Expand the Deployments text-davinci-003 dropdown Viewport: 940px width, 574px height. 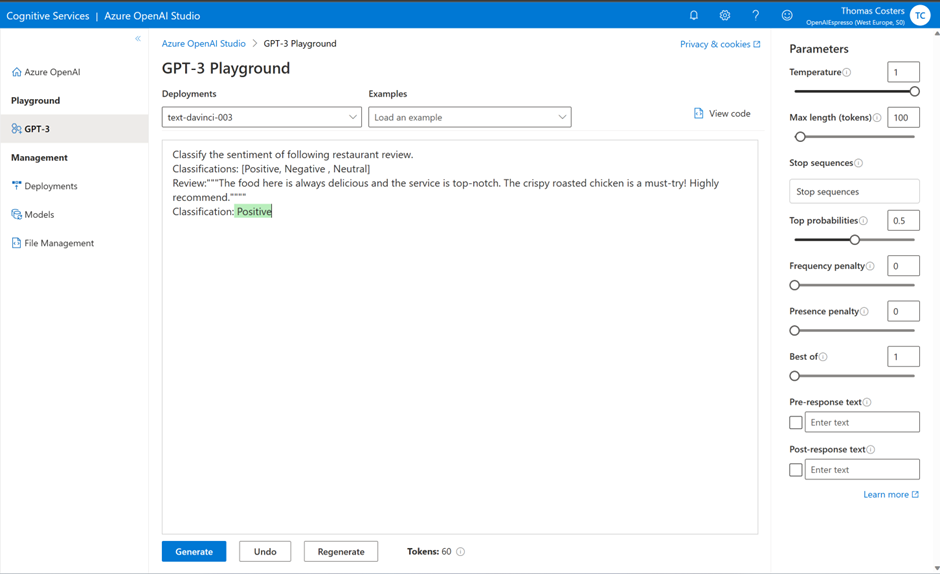coord(261,117)
